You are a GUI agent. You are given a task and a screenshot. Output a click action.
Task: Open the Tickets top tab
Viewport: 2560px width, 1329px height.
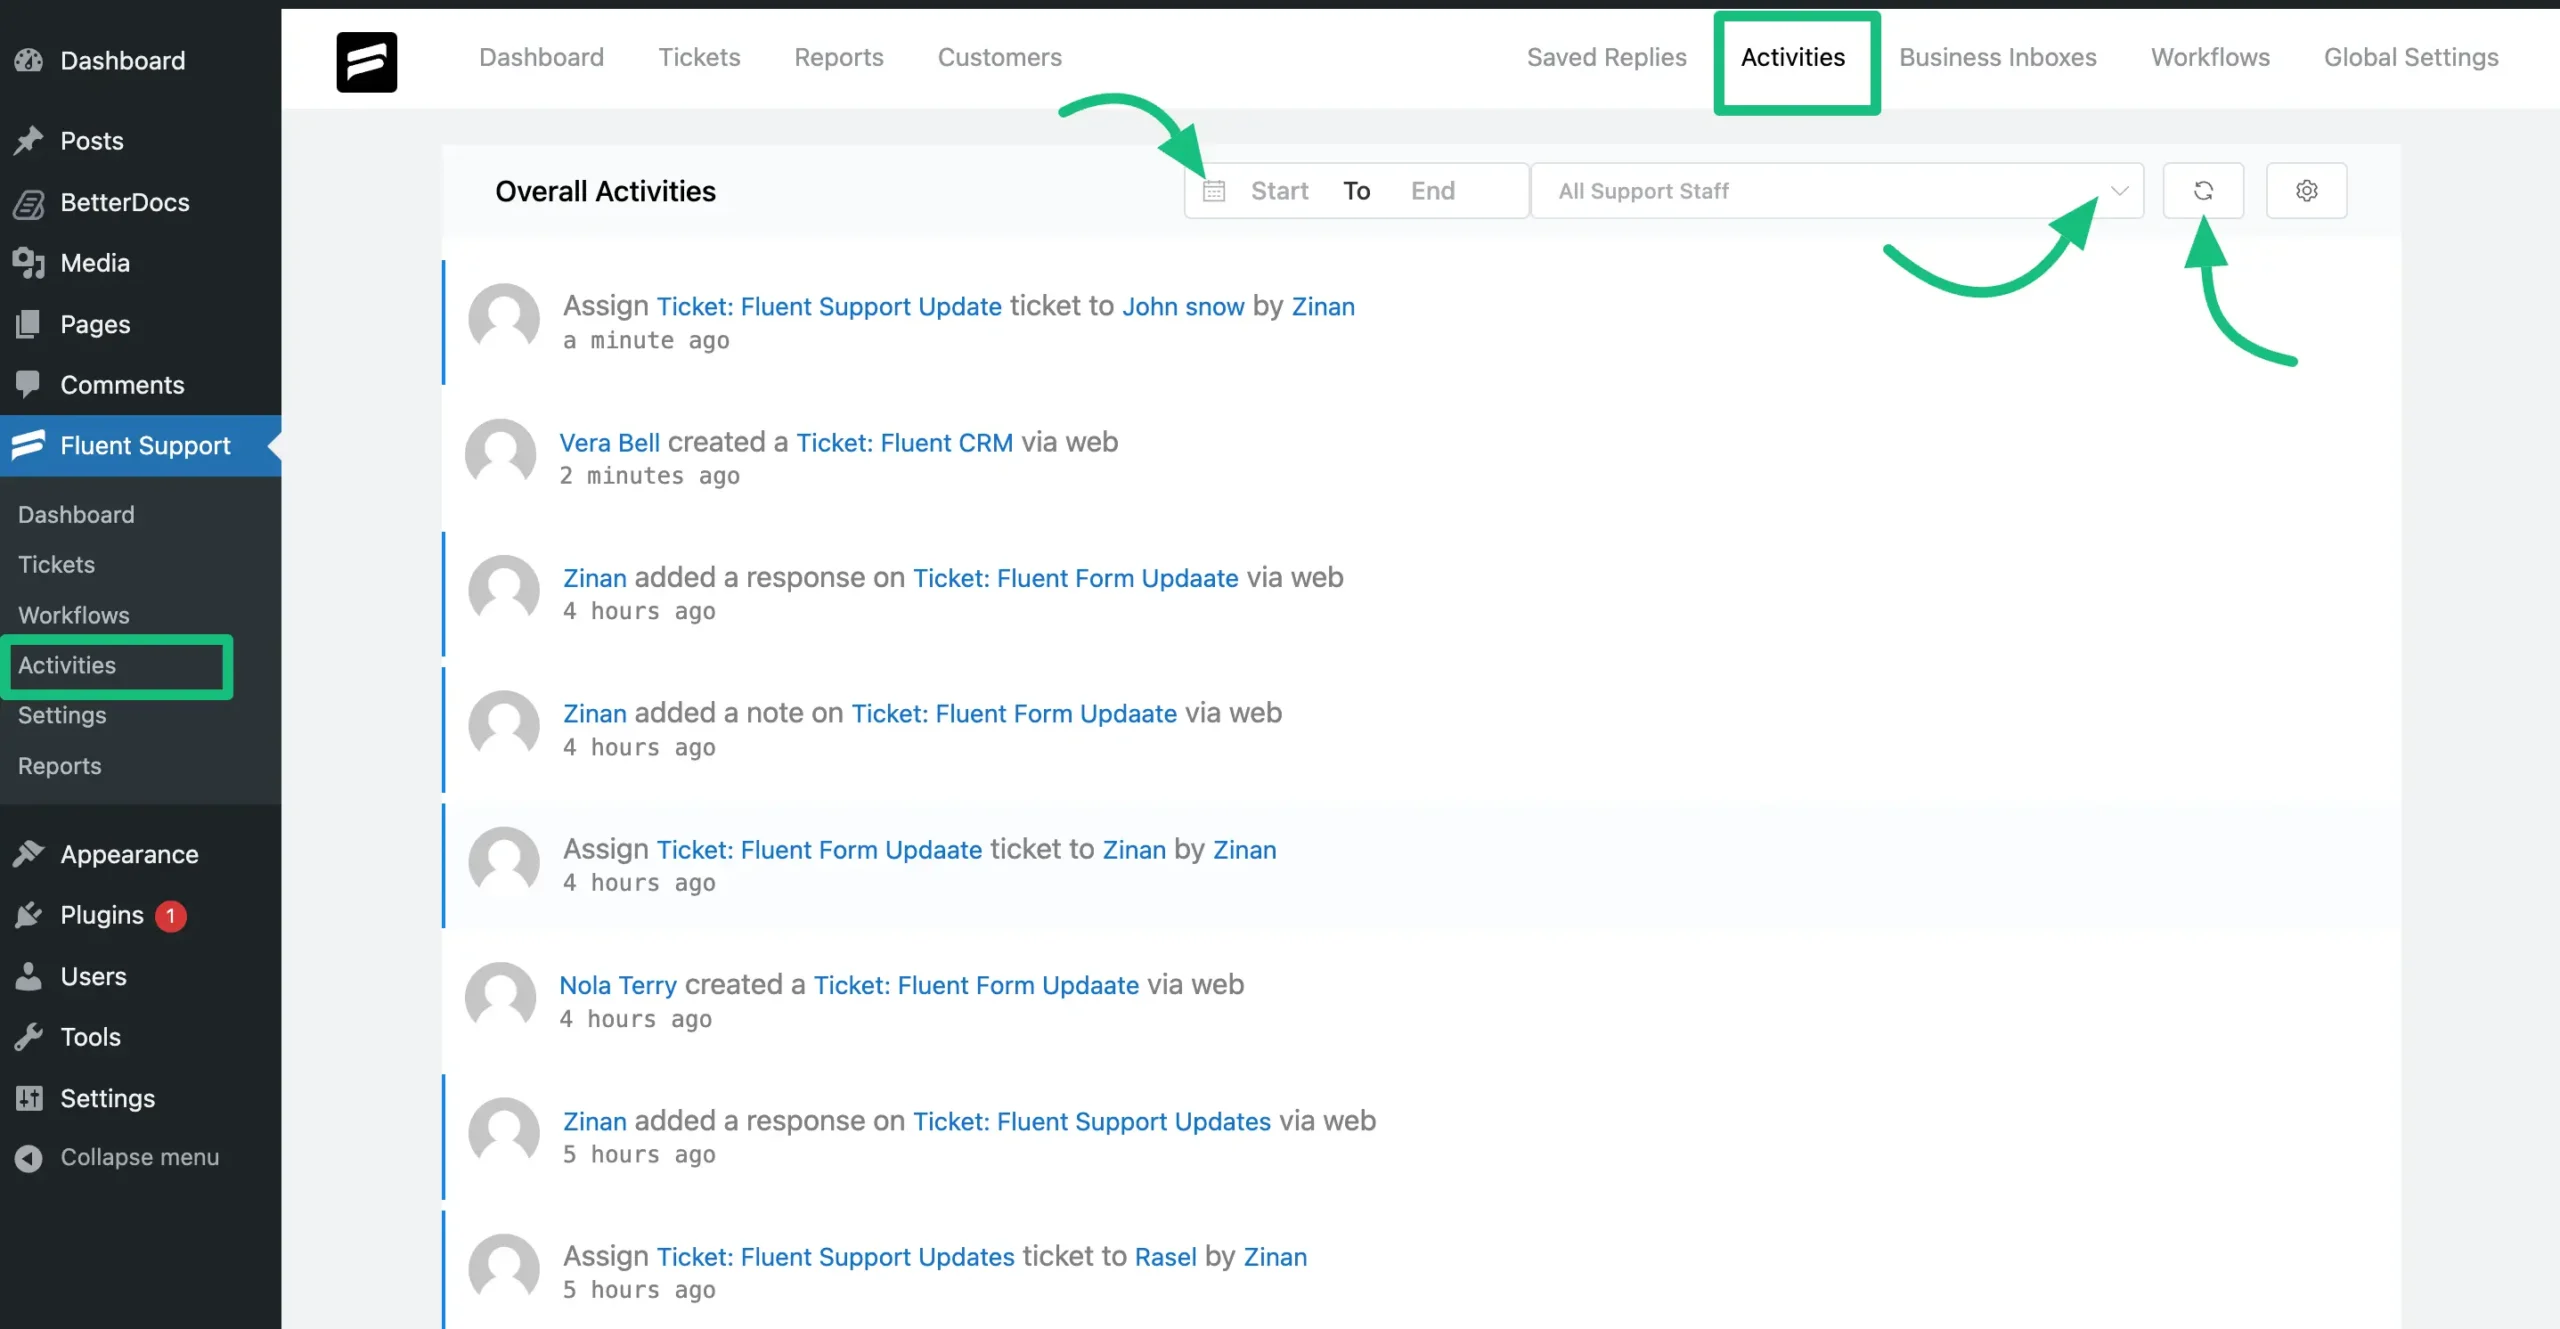[699, 57]
